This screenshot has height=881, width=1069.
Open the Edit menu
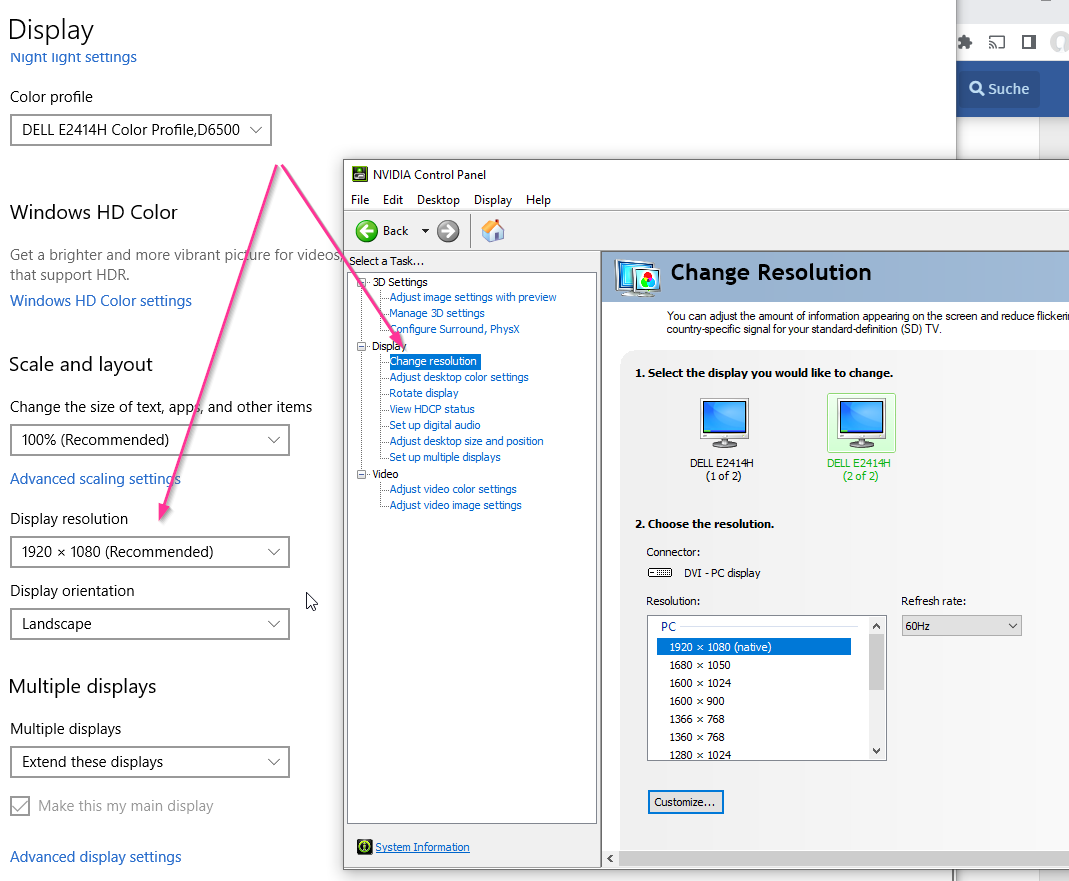[393, 200]
